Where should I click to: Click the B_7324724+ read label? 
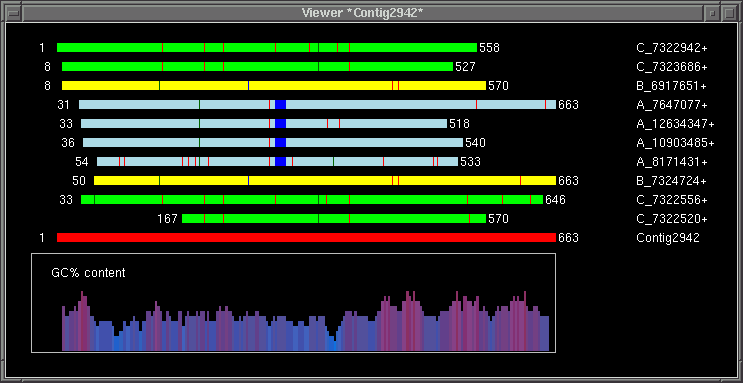coord(671,181)
